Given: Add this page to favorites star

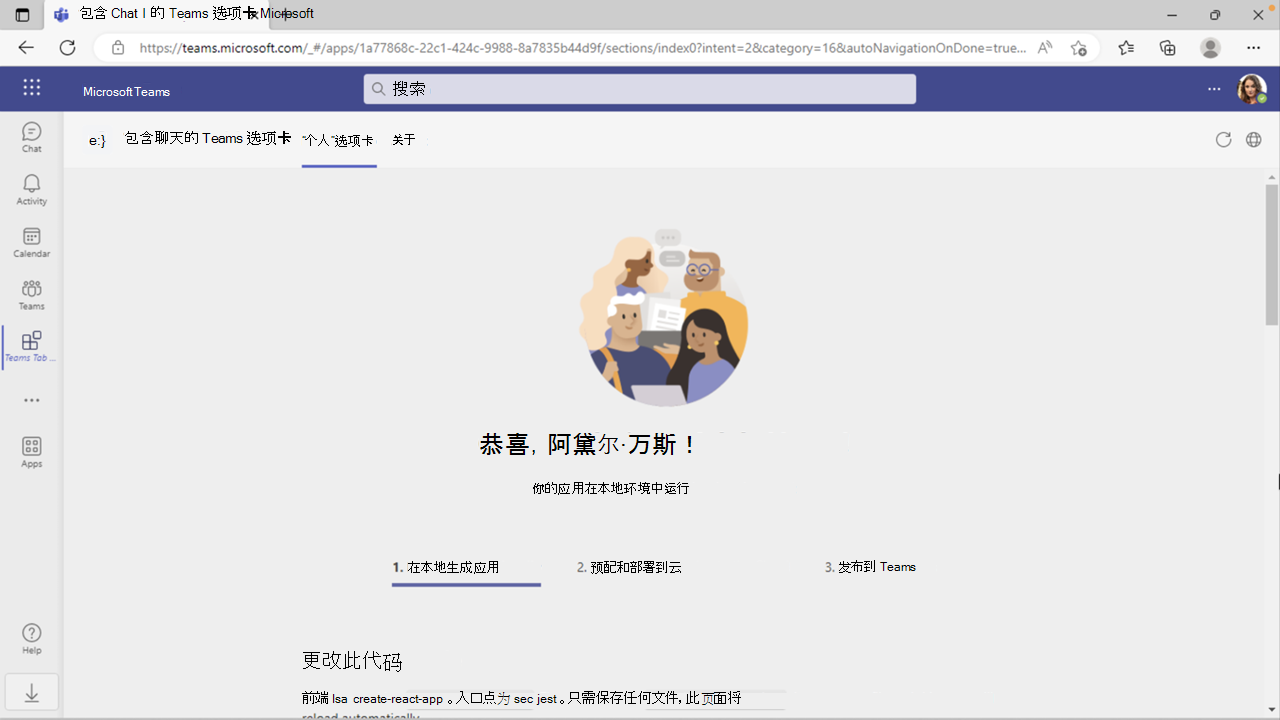Looking at the screenshot, I should [x=1078, y=48].
